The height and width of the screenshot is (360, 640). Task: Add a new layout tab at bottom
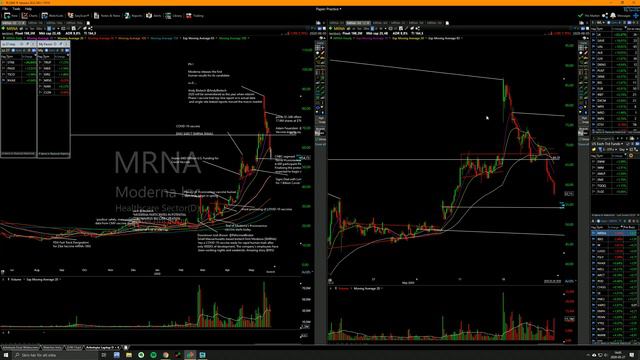pos(126,347)
